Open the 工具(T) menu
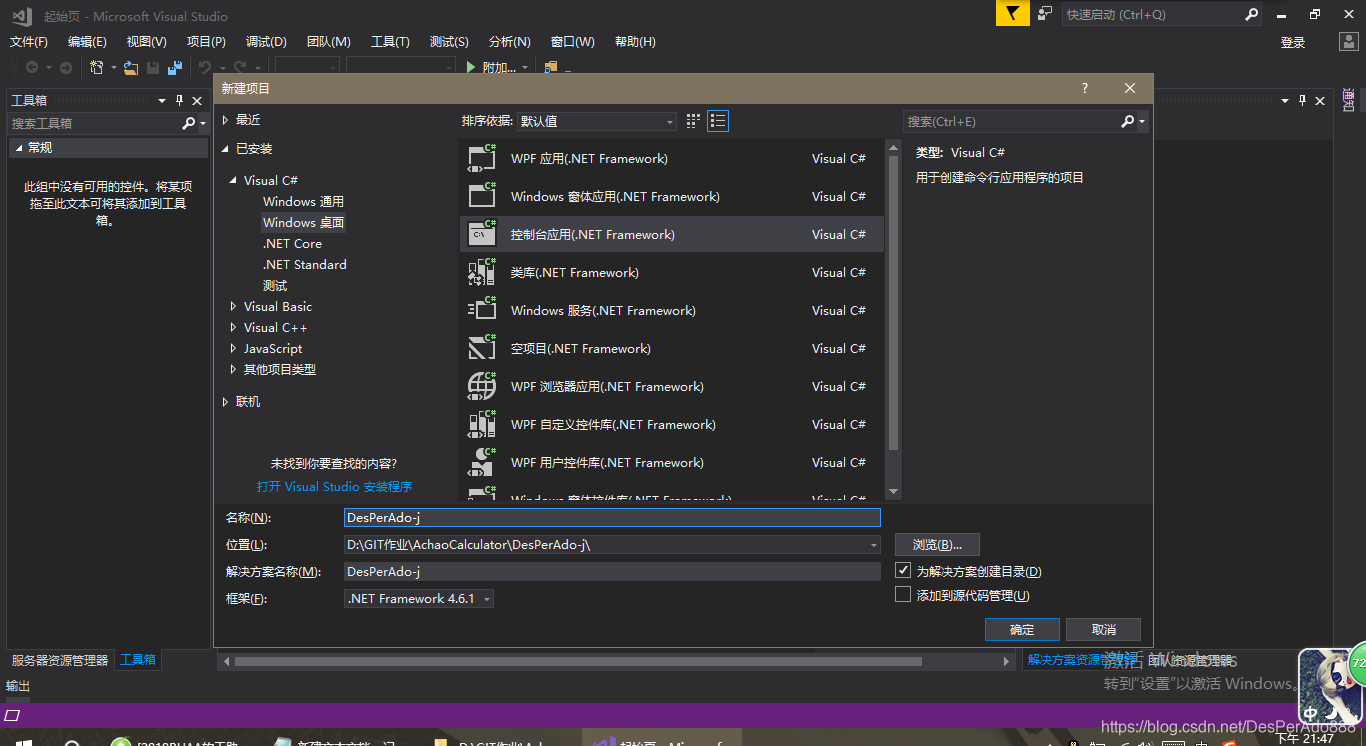 coord(390,41)
